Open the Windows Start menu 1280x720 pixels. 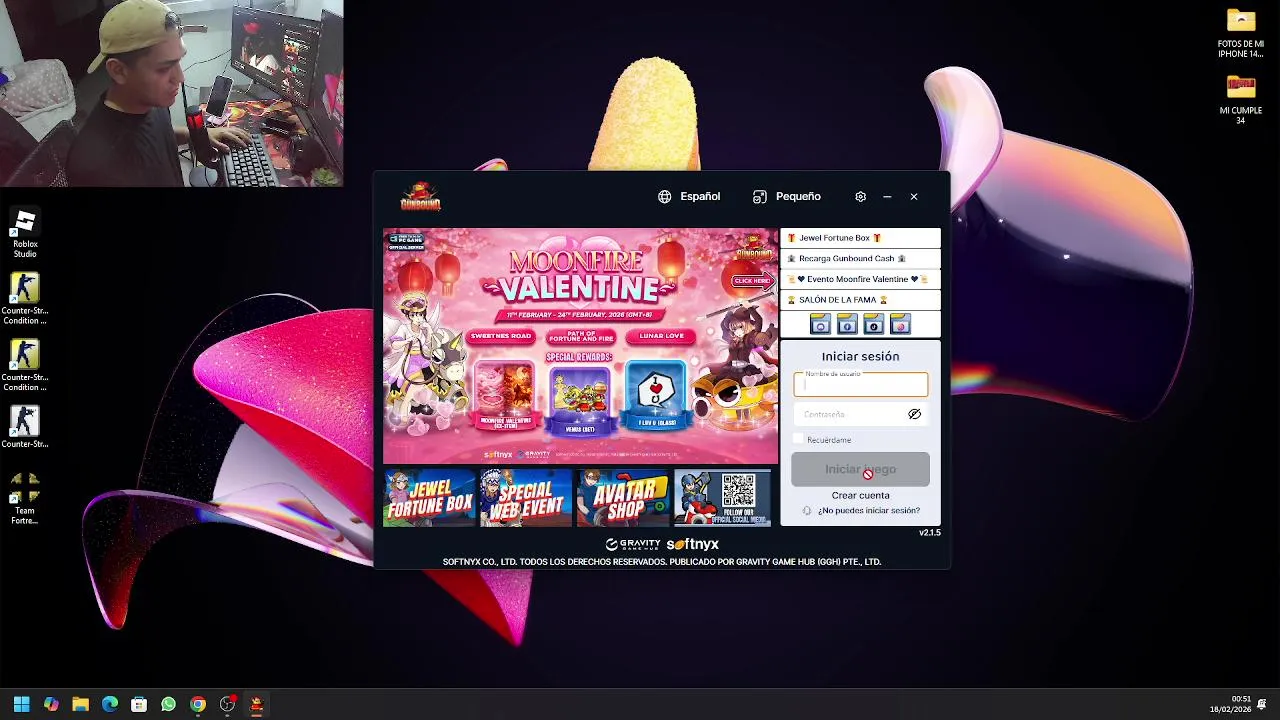tap(22, 704)
